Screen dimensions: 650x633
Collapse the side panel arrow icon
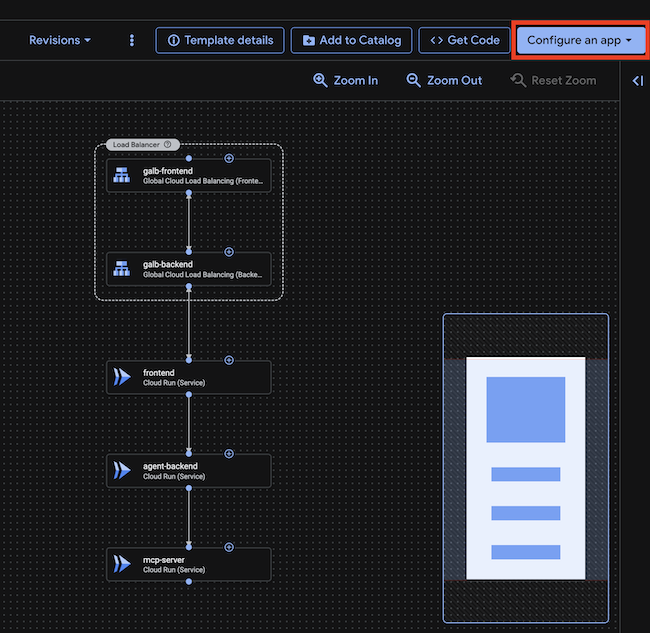tap(638, 80)
